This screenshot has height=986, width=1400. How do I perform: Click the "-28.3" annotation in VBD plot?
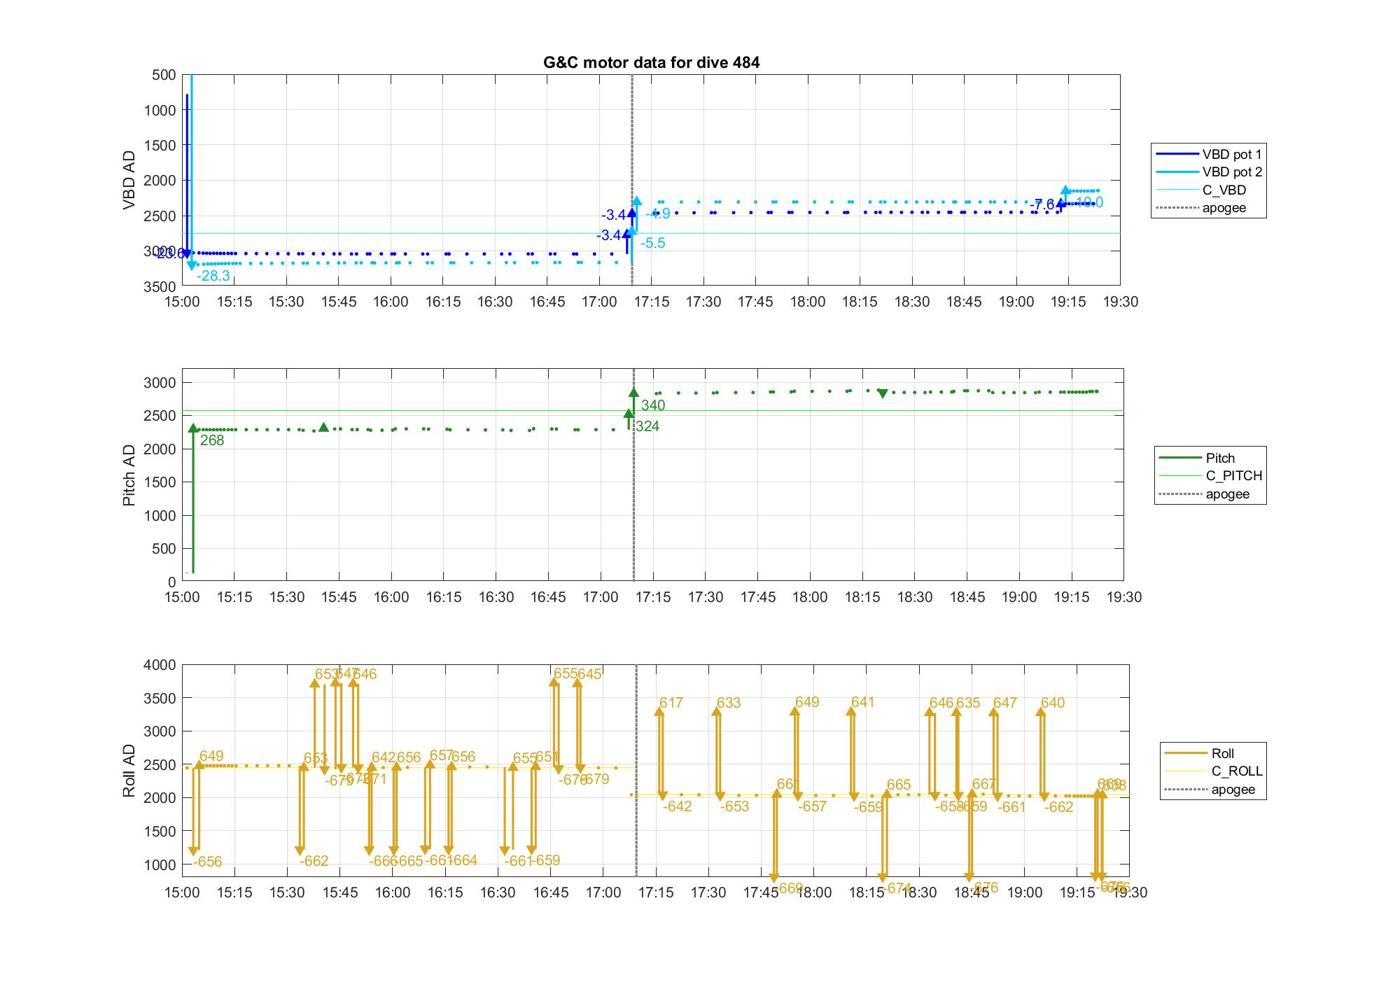point(213,276)
